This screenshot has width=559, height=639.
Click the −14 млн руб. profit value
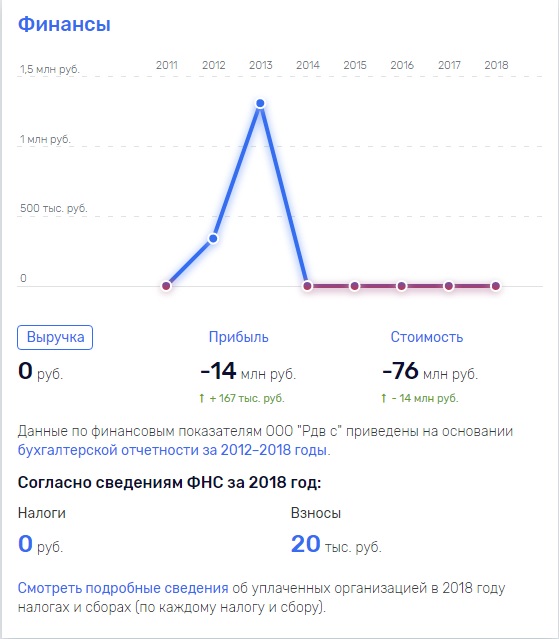coord(248,371)
